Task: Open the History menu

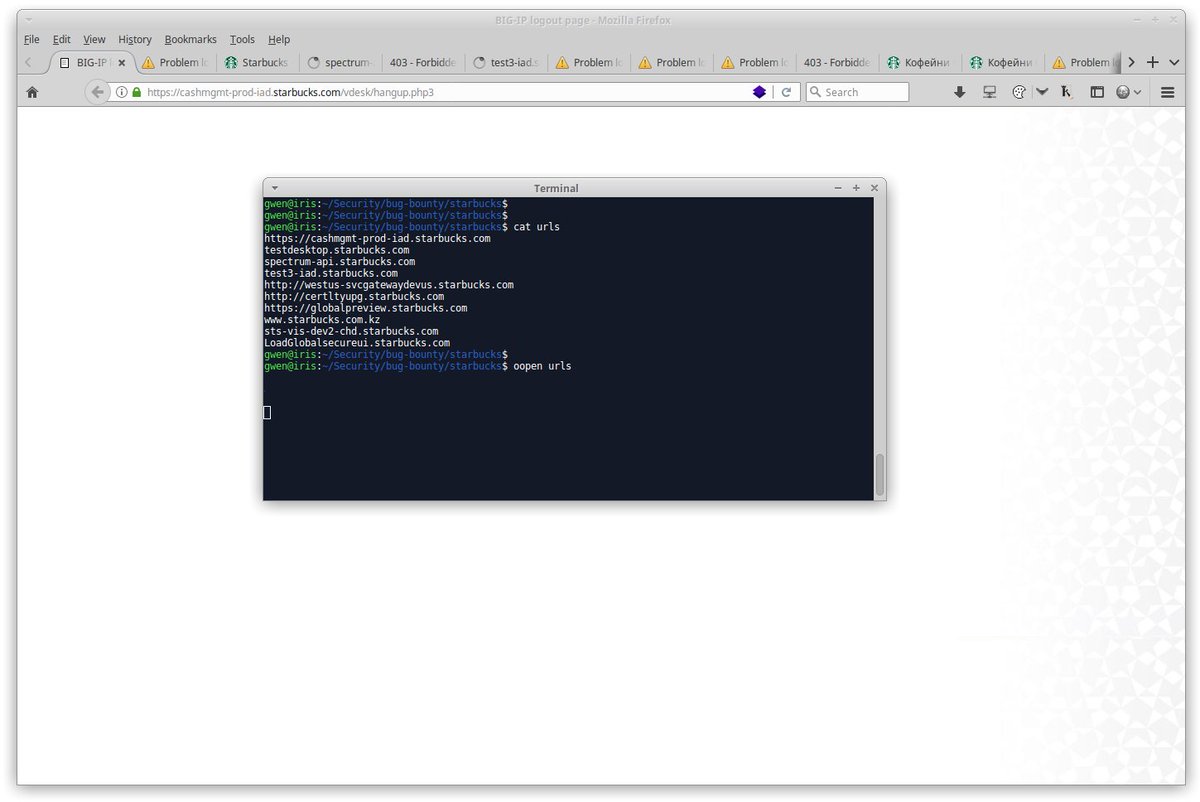Action: (135, 39)
